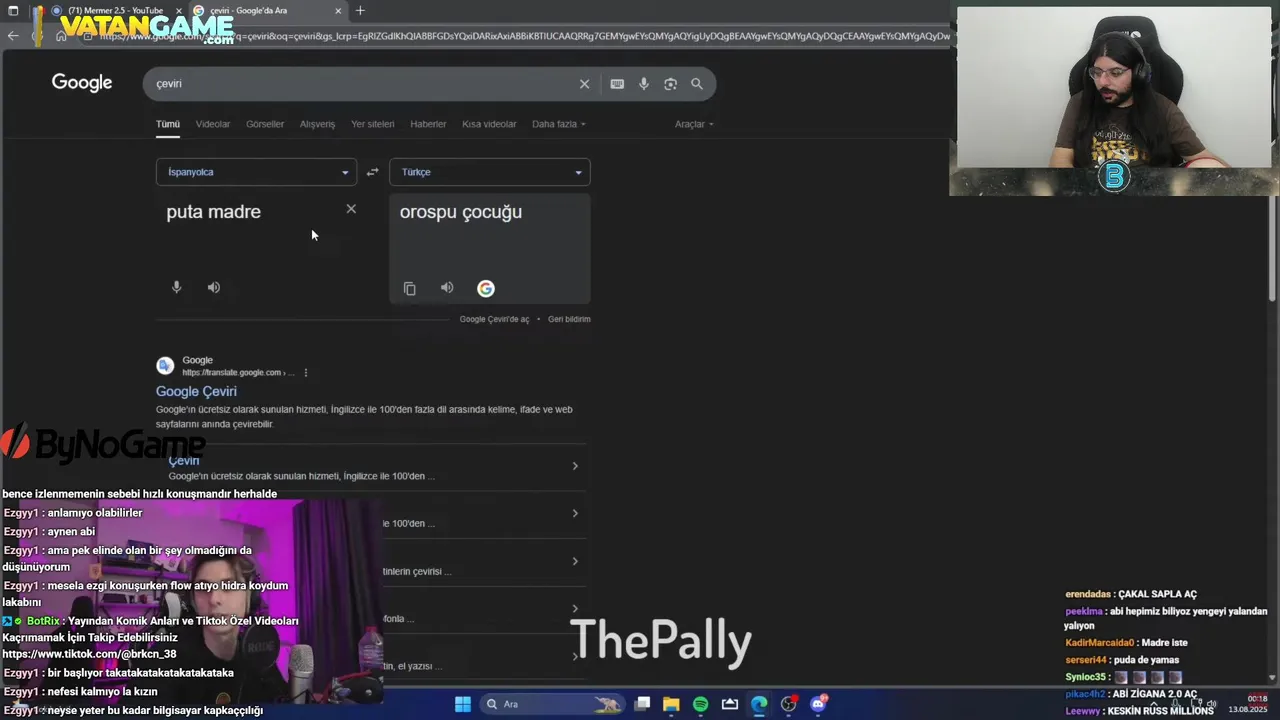Switch to the Videolar tab
This screenshot has height=720, width=1280.
pos(213,124)
